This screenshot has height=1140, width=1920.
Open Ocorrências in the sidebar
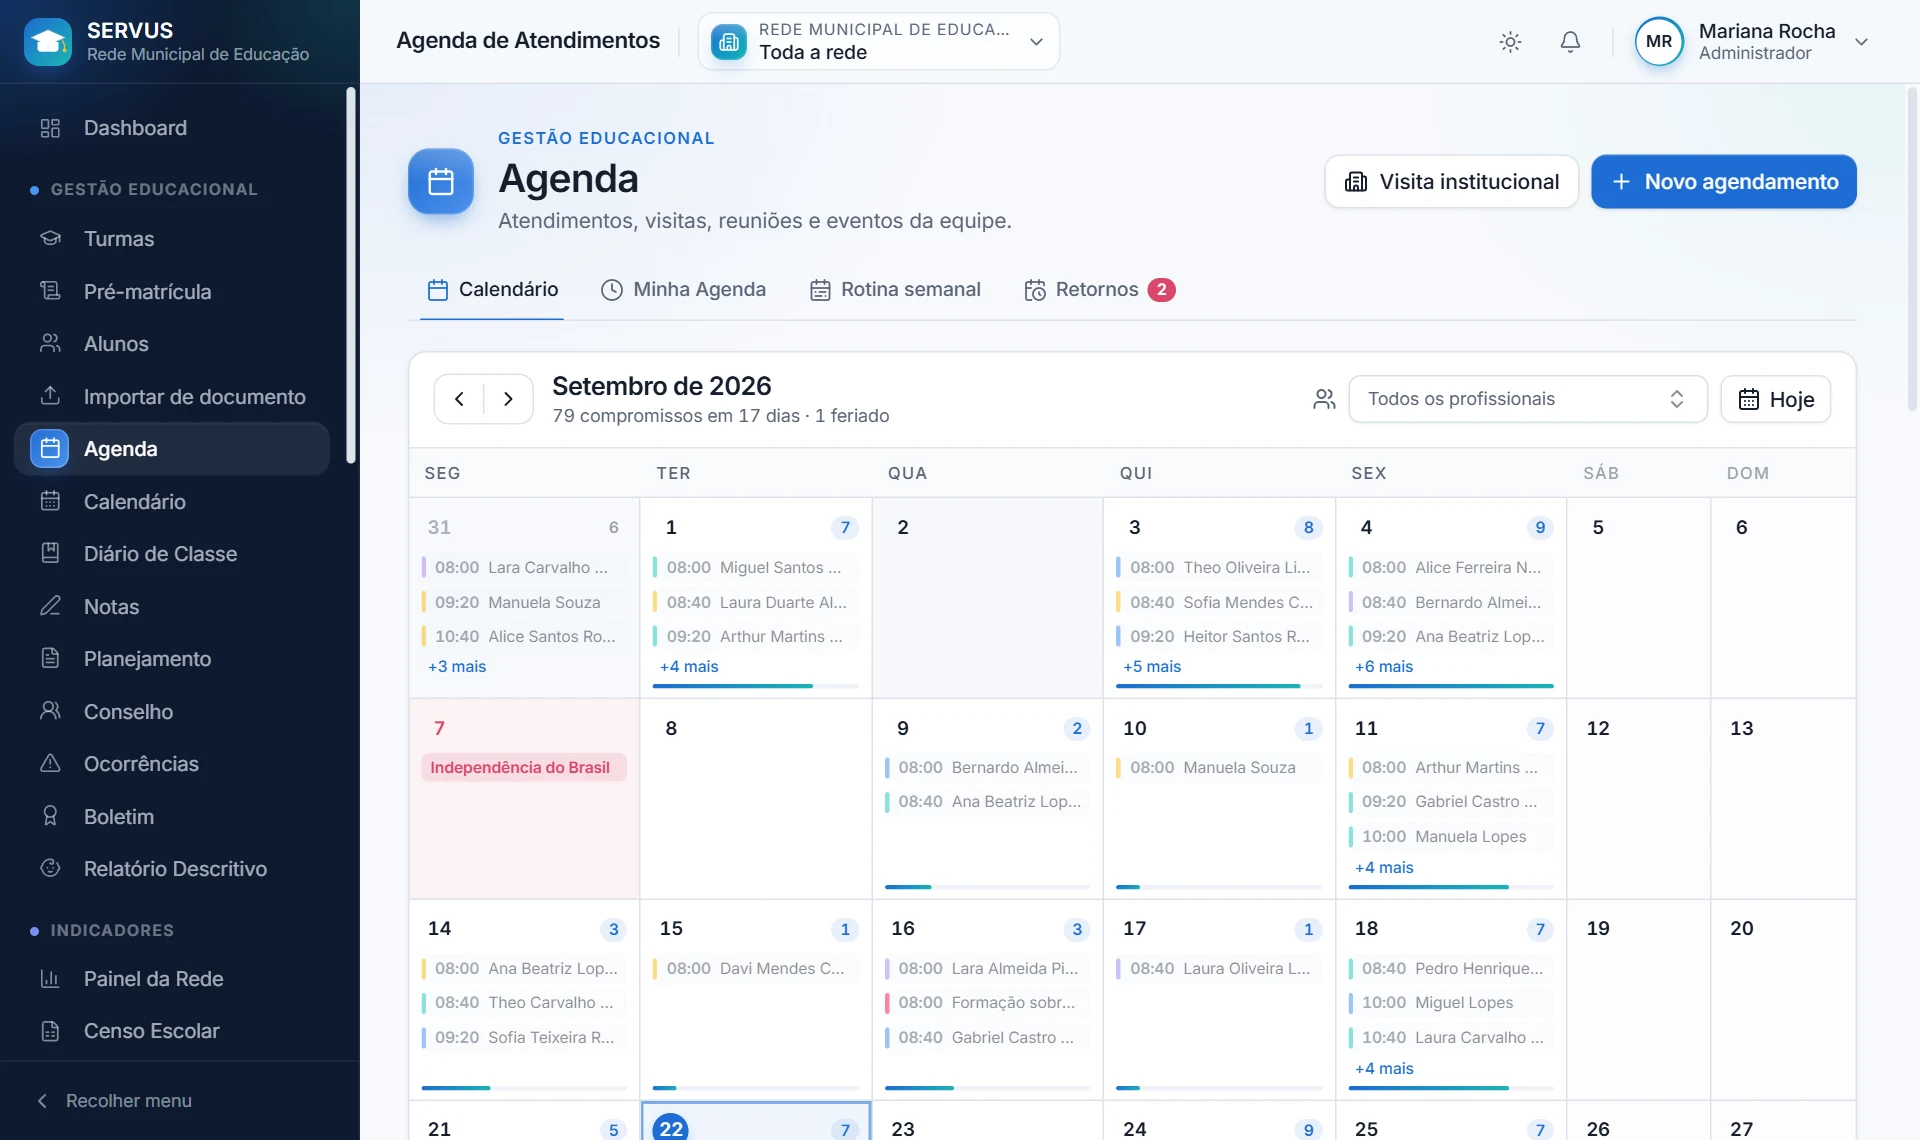(x=172, y=764)
